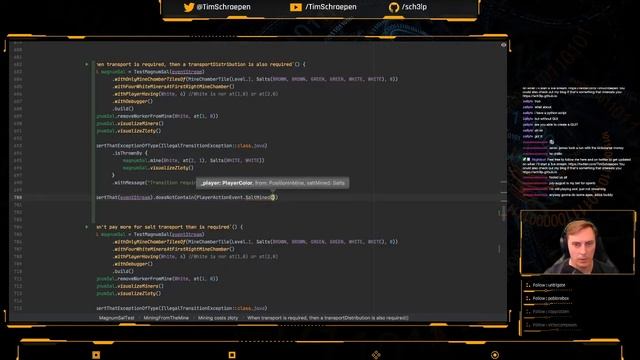Select 'When transport is required' breadcrumb
The width and height of the screenshot is (640, 360).
pyautogui.click(x=327, y=318)
